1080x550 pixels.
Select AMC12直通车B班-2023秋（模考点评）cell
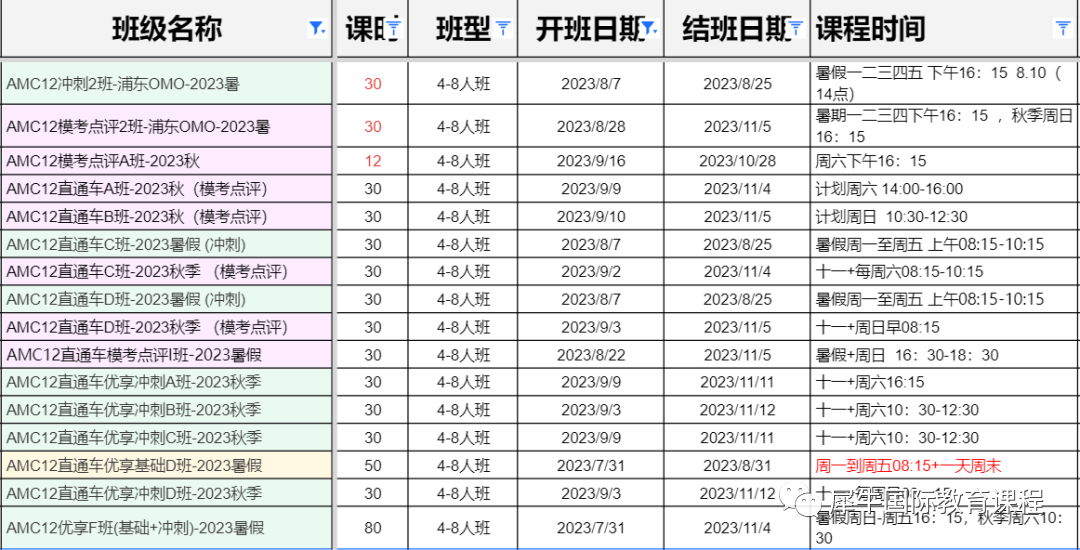[x=167, y=216]
